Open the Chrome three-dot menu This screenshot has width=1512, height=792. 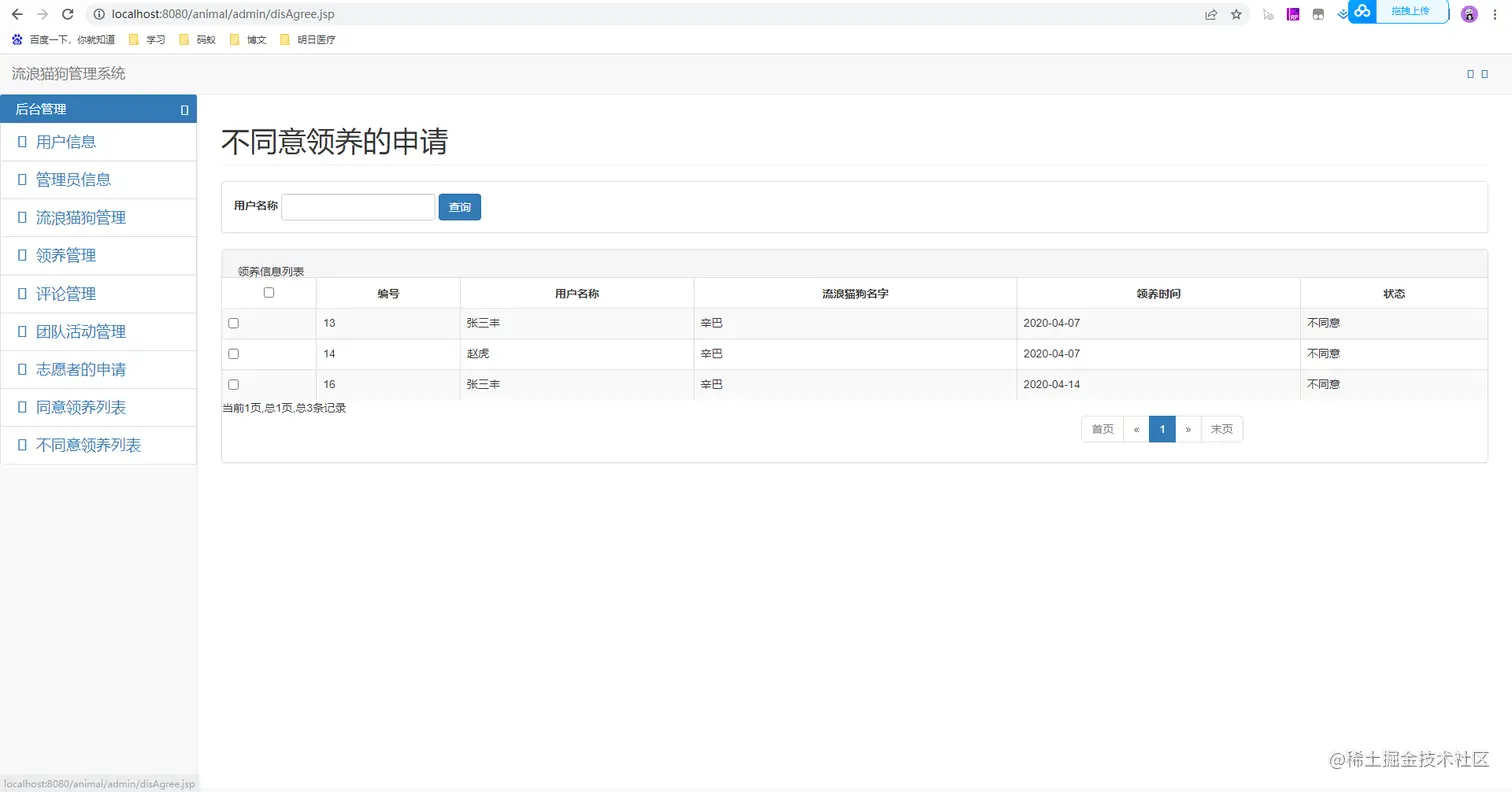1495,14
